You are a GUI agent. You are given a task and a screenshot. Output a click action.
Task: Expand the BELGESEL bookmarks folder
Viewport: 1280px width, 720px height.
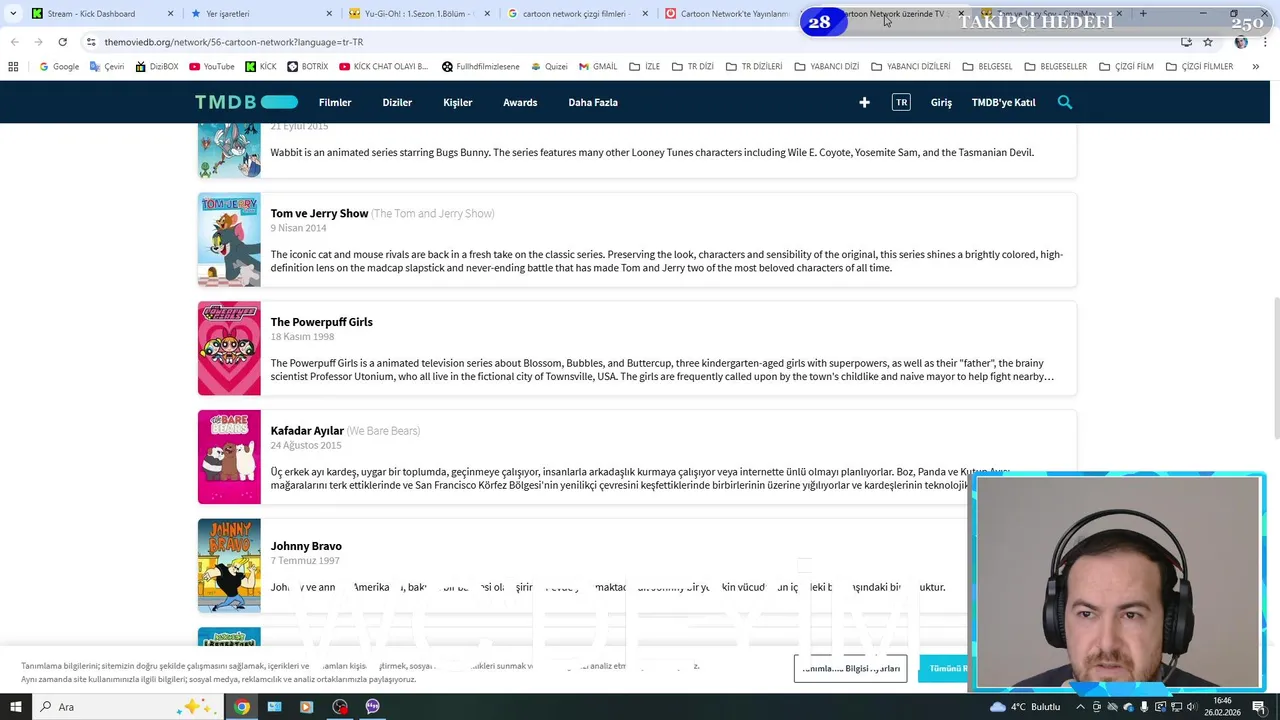pyautogui.click(x=987, y=66)
